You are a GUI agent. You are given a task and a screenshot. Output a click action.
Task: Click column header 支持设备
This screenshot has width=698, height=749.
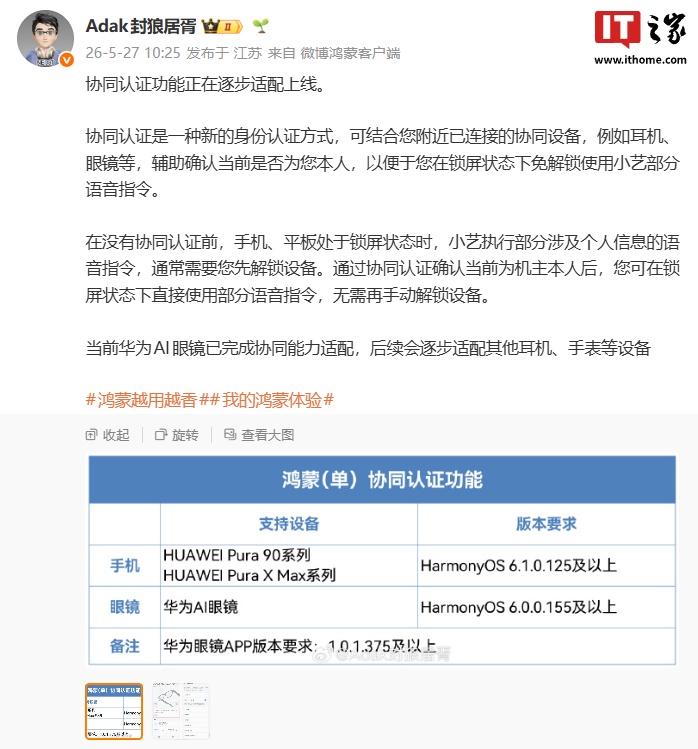pyautogui.click(x=289, y=524)
